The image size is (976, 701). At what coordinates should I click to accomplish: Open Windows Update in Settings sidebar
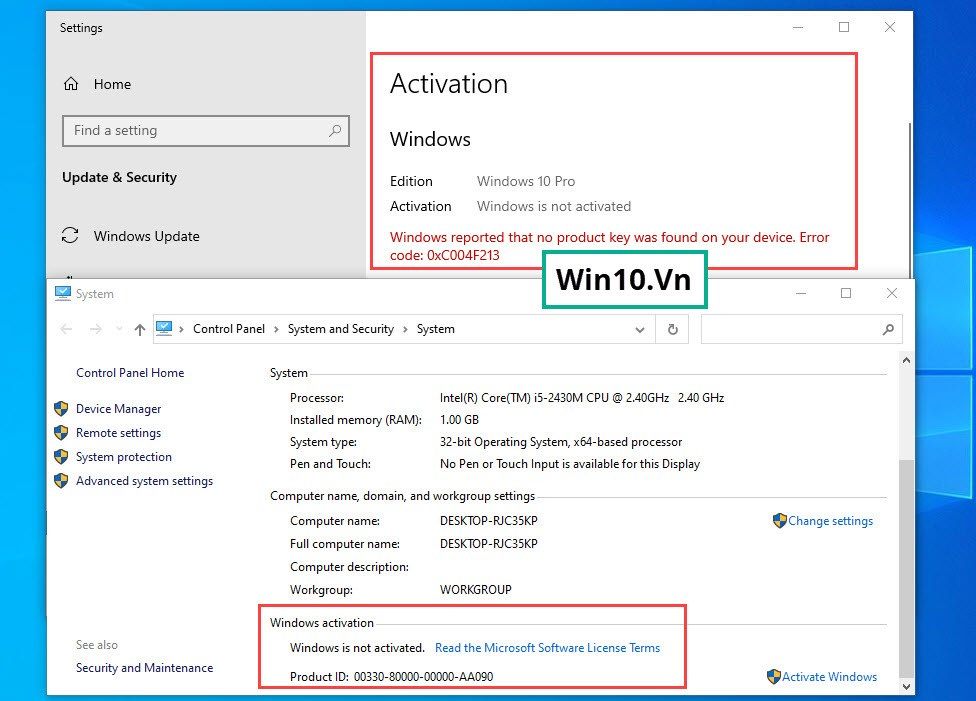(x=146, y=236)
